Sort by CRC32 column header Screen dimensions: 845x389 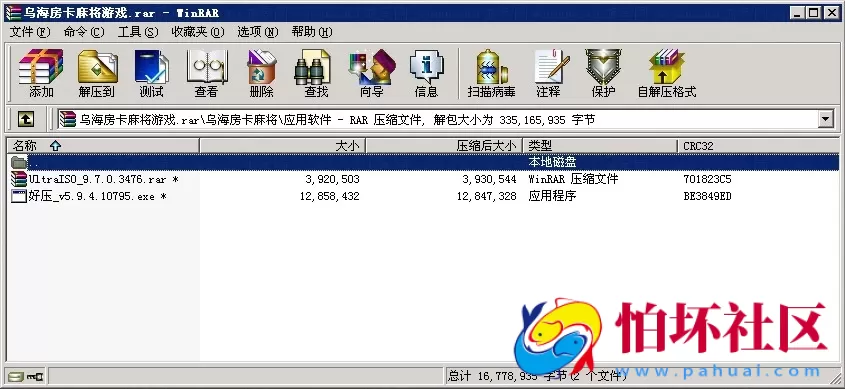point(758,145)
